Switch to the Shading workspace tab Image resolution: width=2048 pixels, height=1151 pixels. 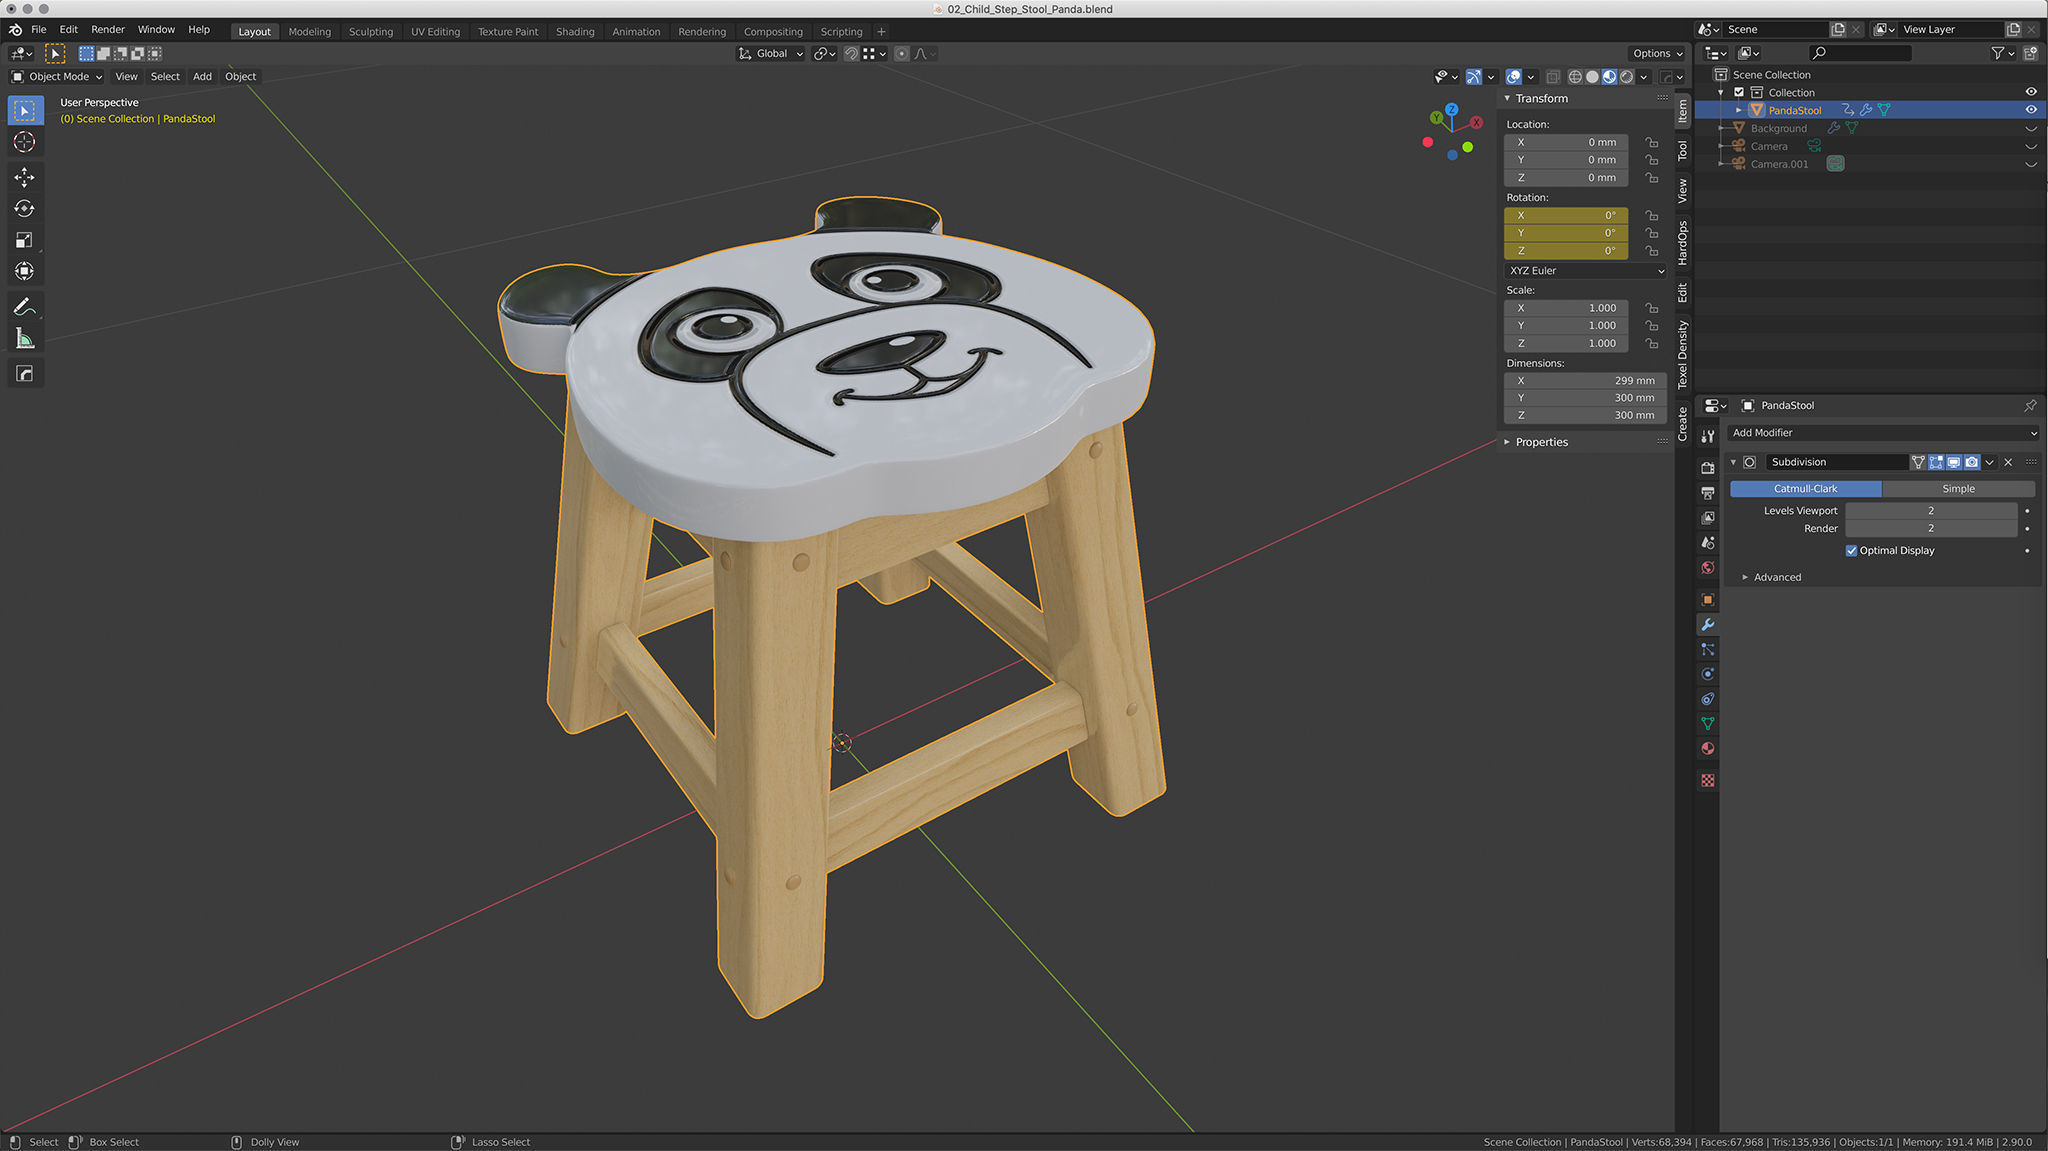click(x=575, y=31)
